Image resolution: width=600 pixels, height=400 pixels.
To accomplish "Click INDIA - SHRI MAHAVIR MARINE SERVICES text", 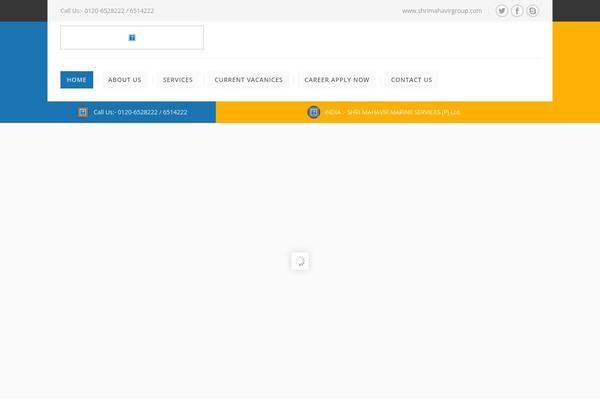I will (x=393, y=112).
